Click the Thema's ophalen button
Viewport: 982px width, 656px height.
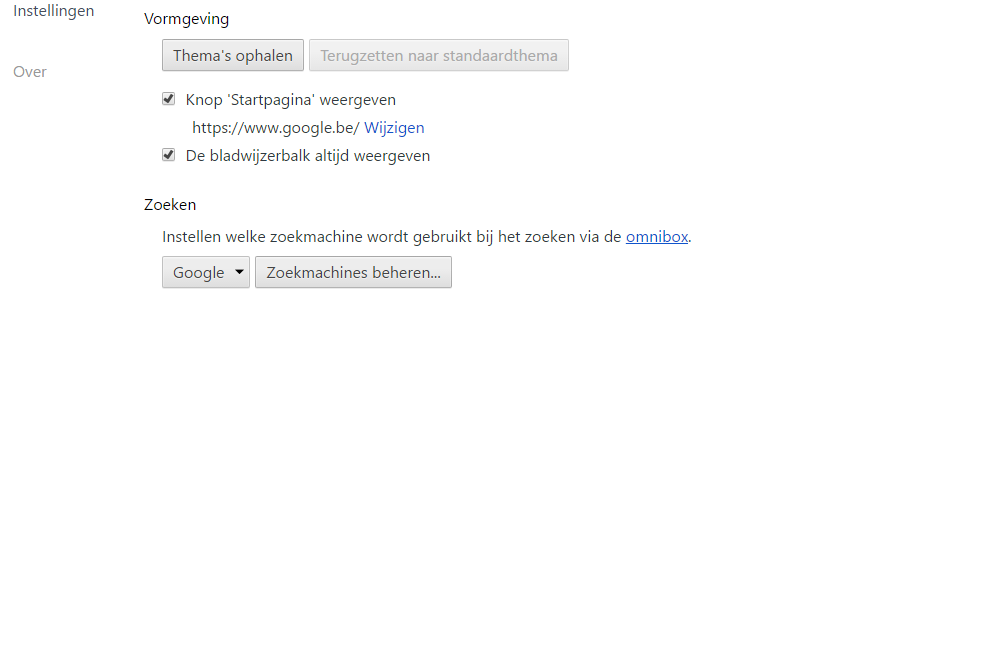233,56
